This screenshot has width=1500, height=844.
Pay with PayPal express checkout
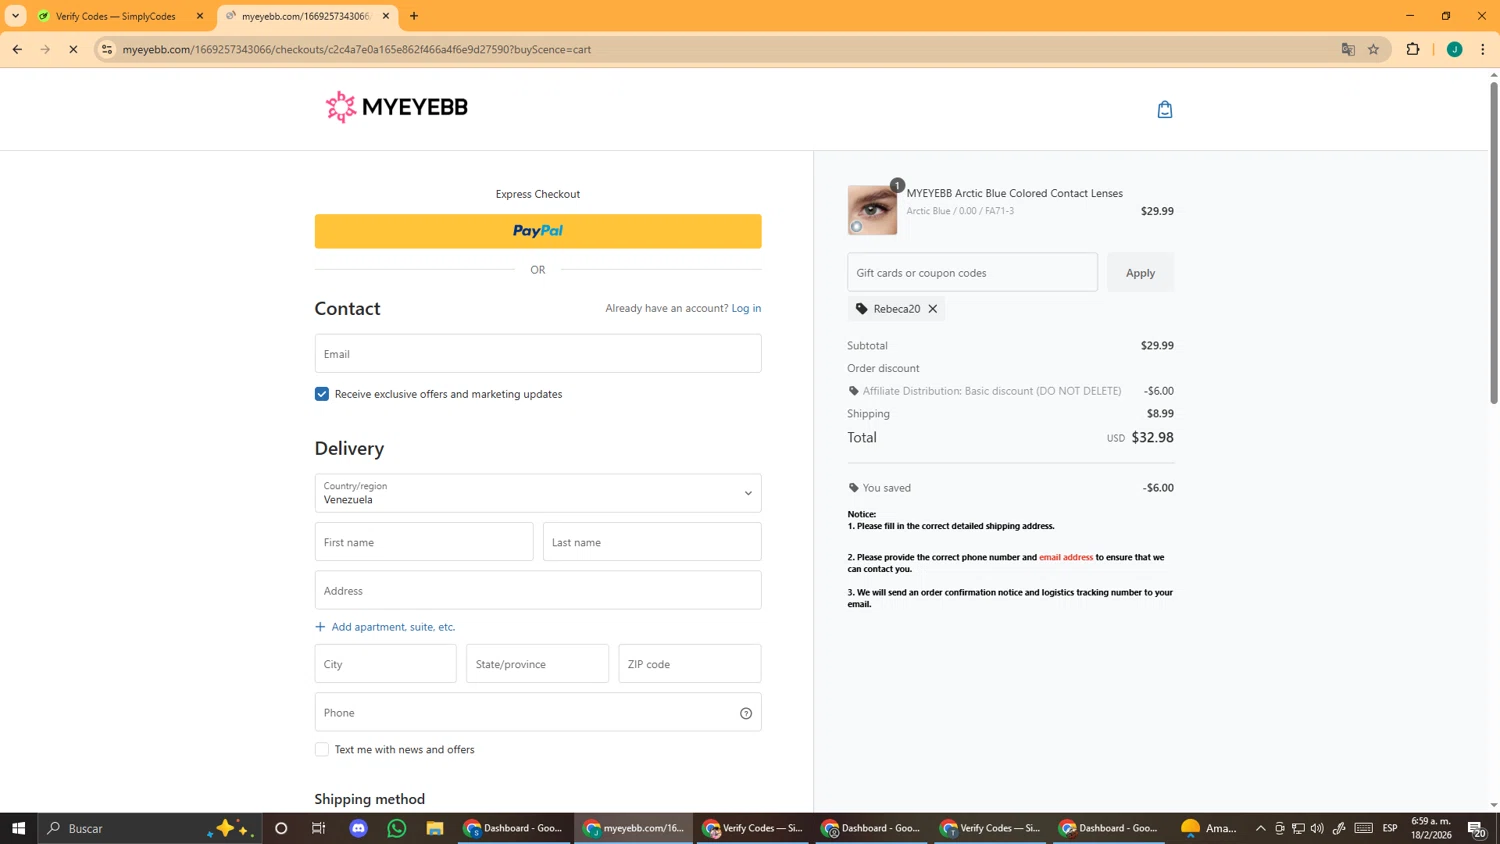pos(538,231)
